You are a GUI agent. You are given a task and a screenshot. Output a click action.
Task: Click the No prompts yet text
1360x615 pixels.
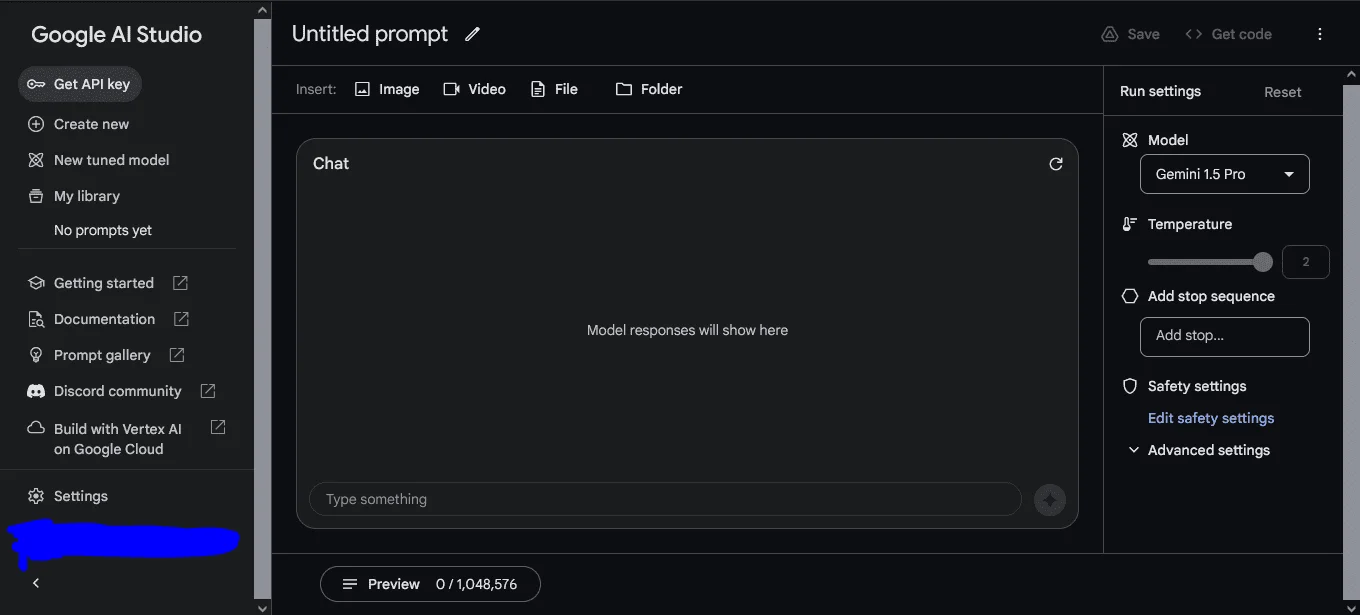103,230
